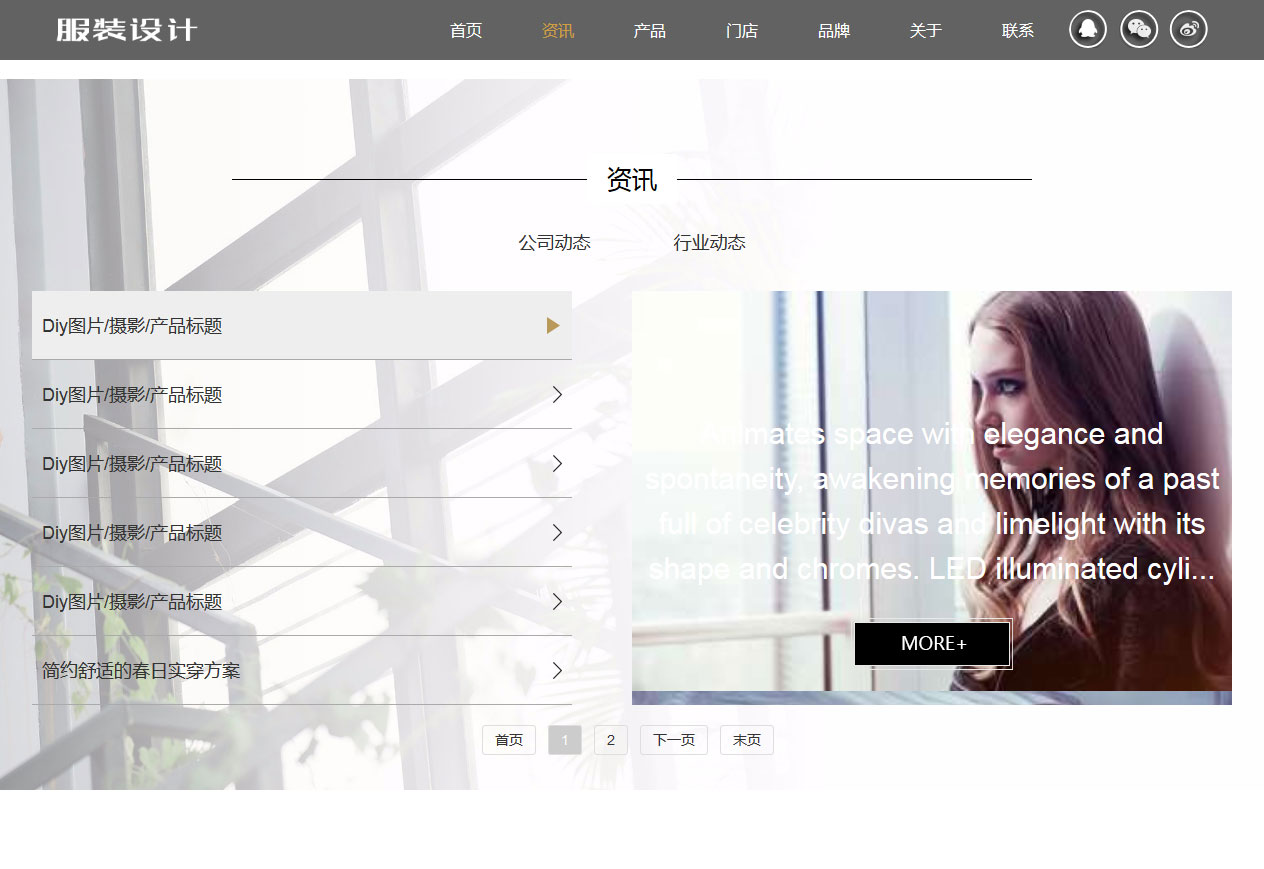This screenshot has width=1264, height=869.
Task: Open the 品牌 navigation item
Action: pos(833,31)
